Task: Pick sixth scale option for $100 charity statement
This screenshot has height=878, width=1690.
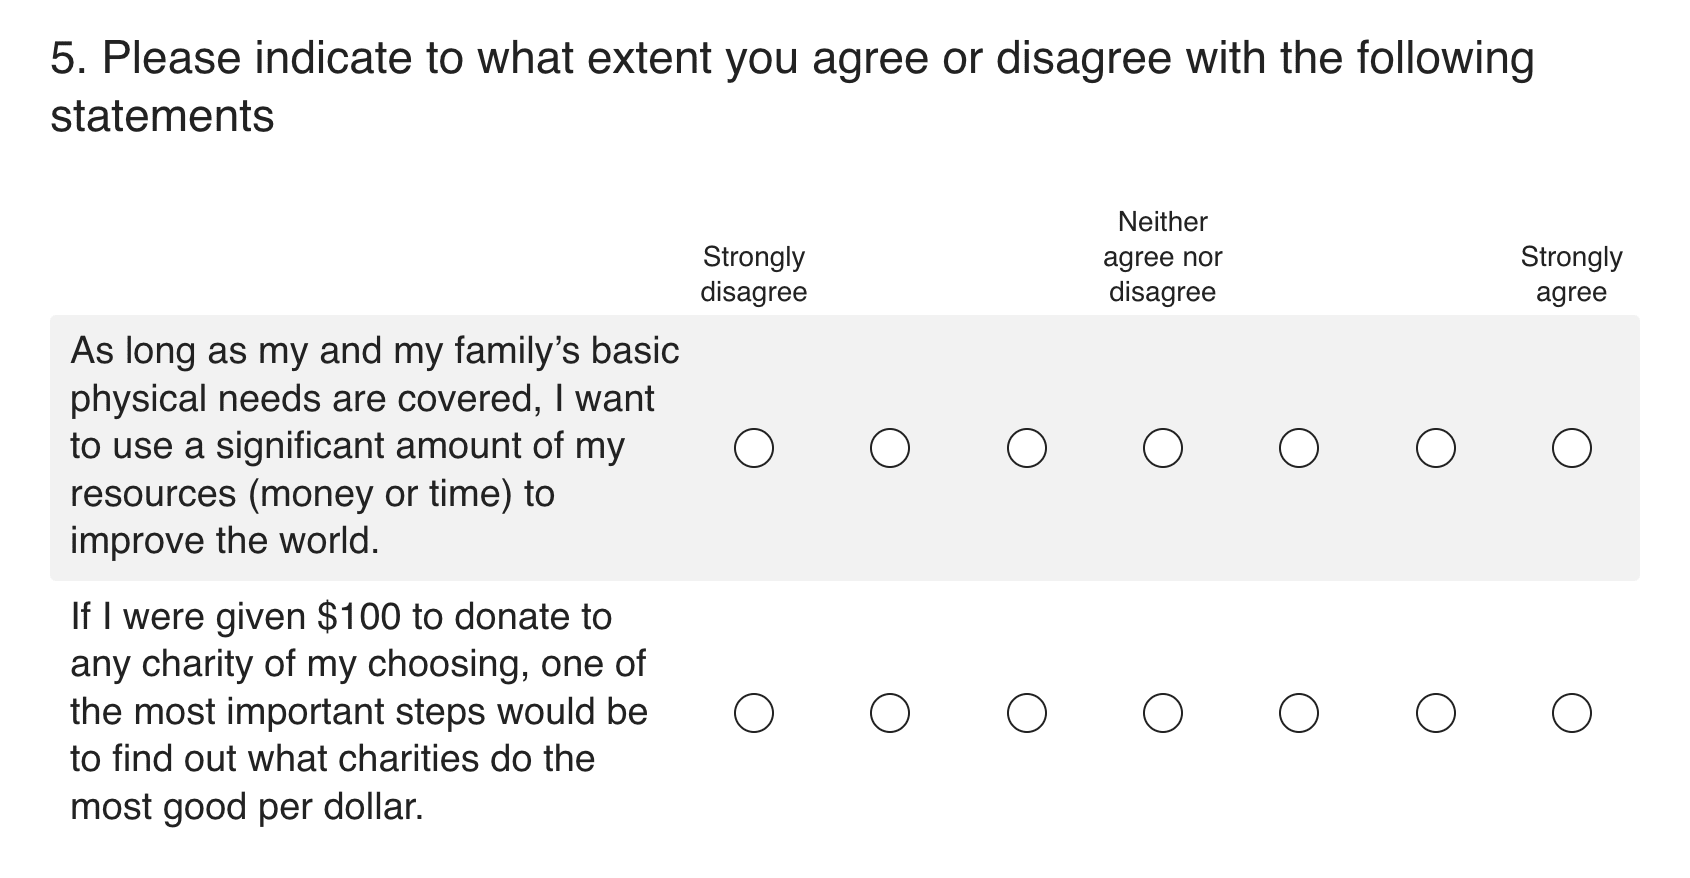Action: click(x=1435, y=713)
